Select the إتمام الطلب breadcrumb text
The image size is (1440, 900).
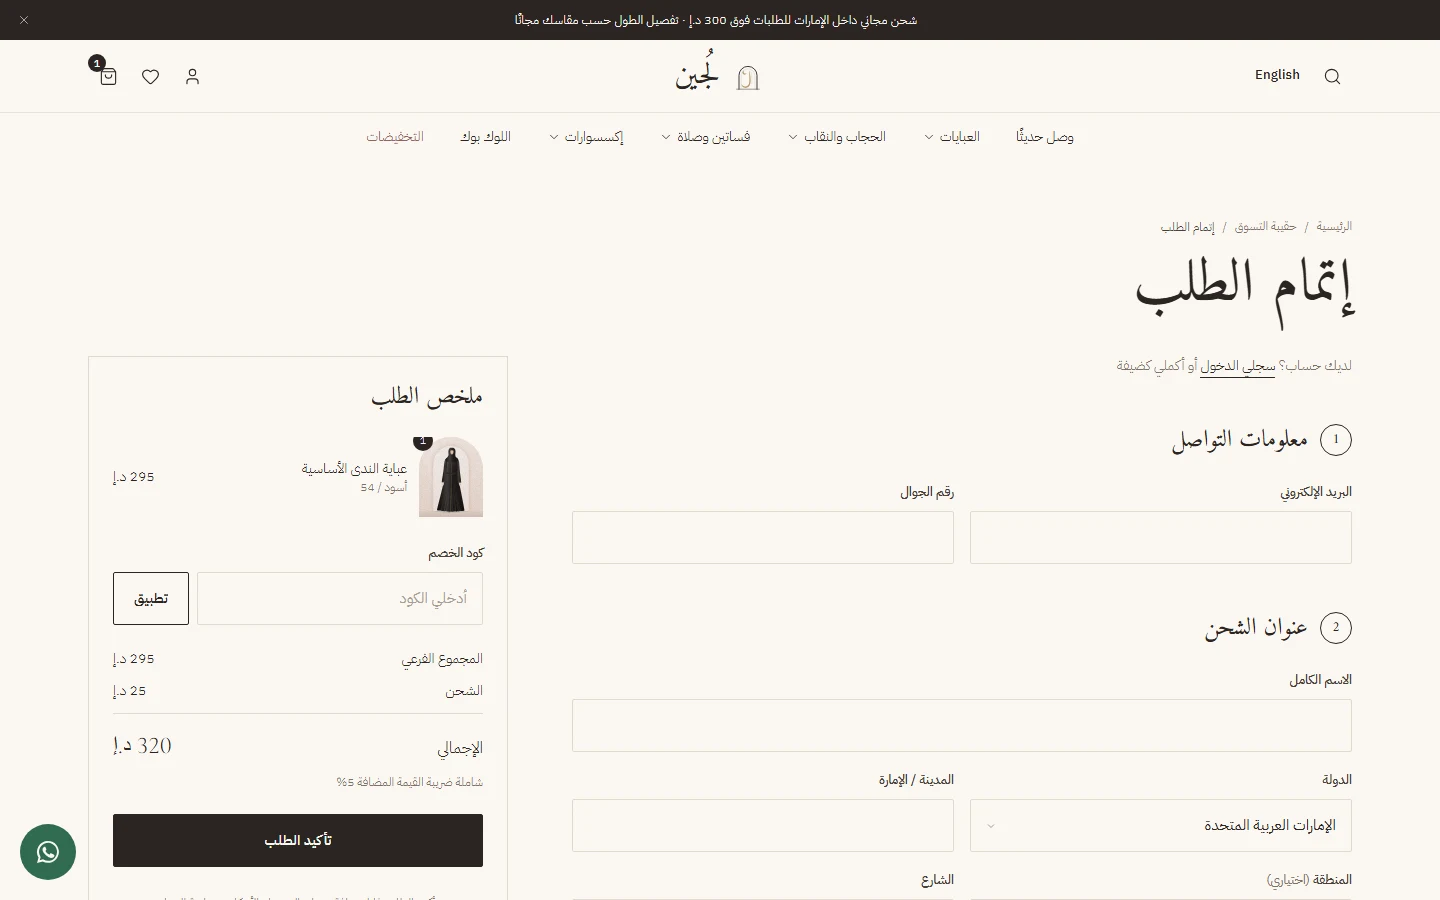(1188, 227)
